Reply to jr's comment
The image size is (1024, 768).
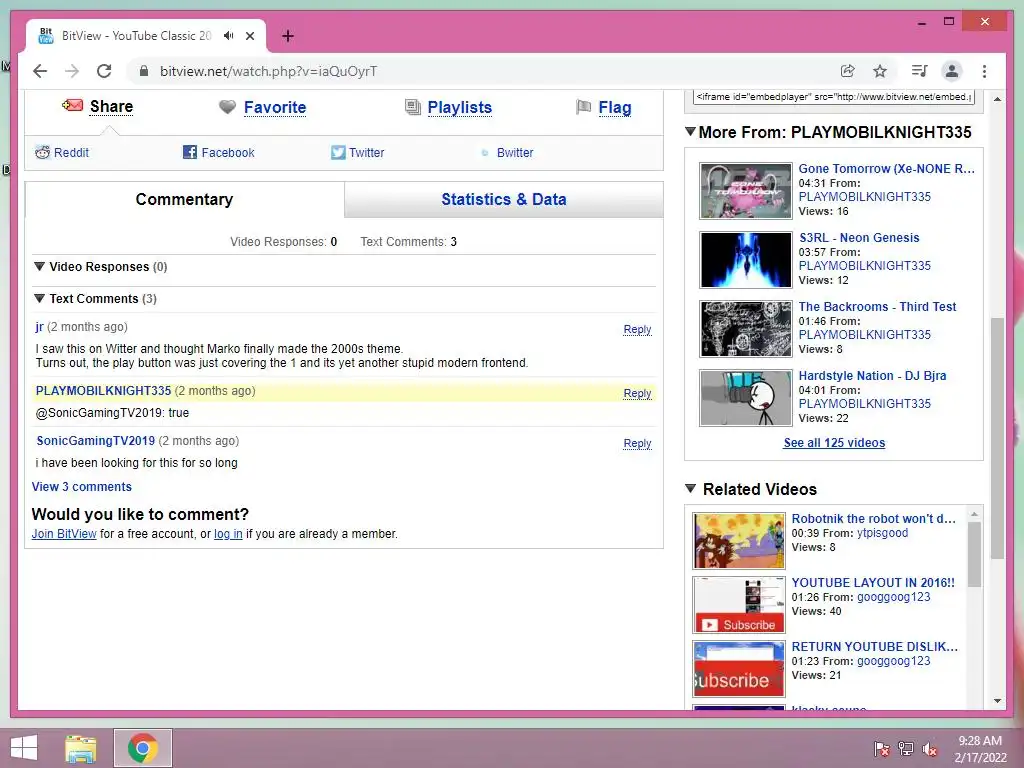tap(637, 329)
